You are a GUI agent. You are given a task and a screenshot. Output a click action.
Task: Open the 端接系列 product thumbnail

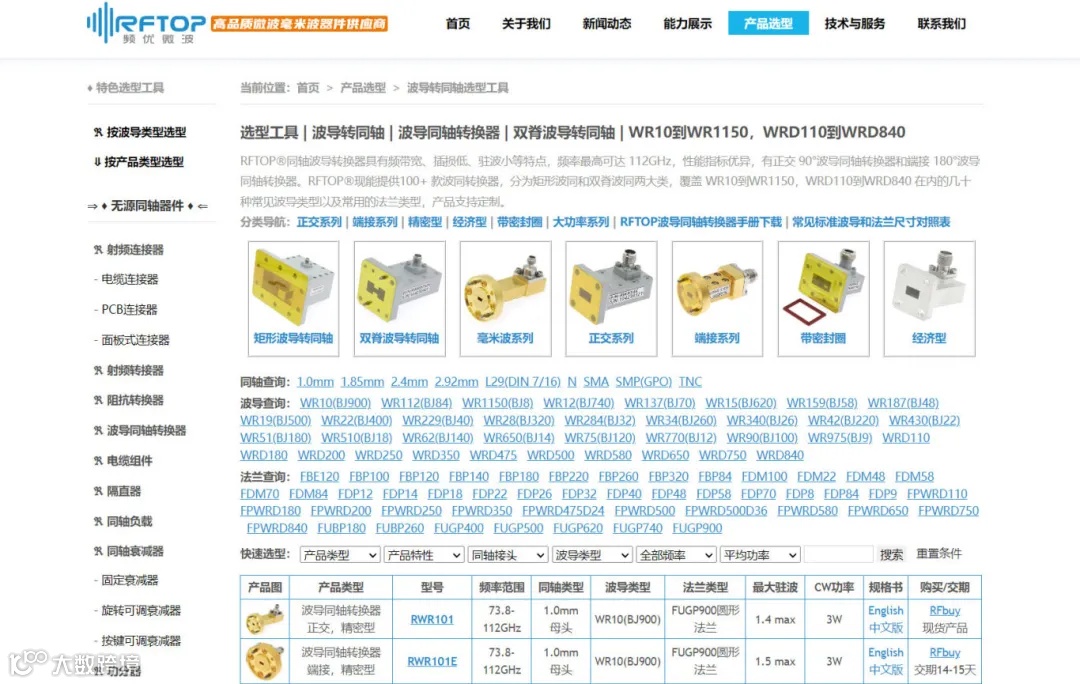click(x=717, y=298)
